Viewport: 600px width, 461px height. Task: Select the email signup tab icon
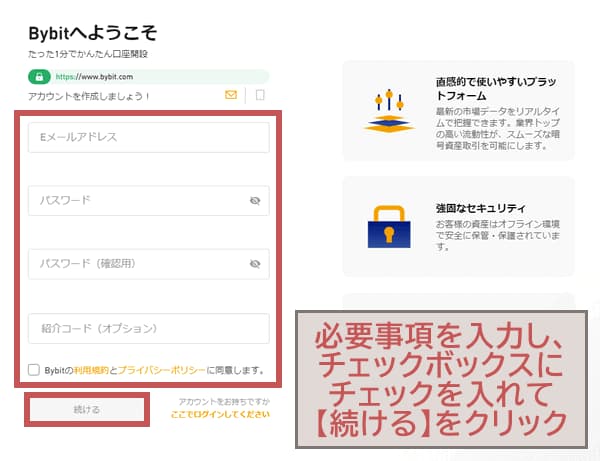pos(231,94)
